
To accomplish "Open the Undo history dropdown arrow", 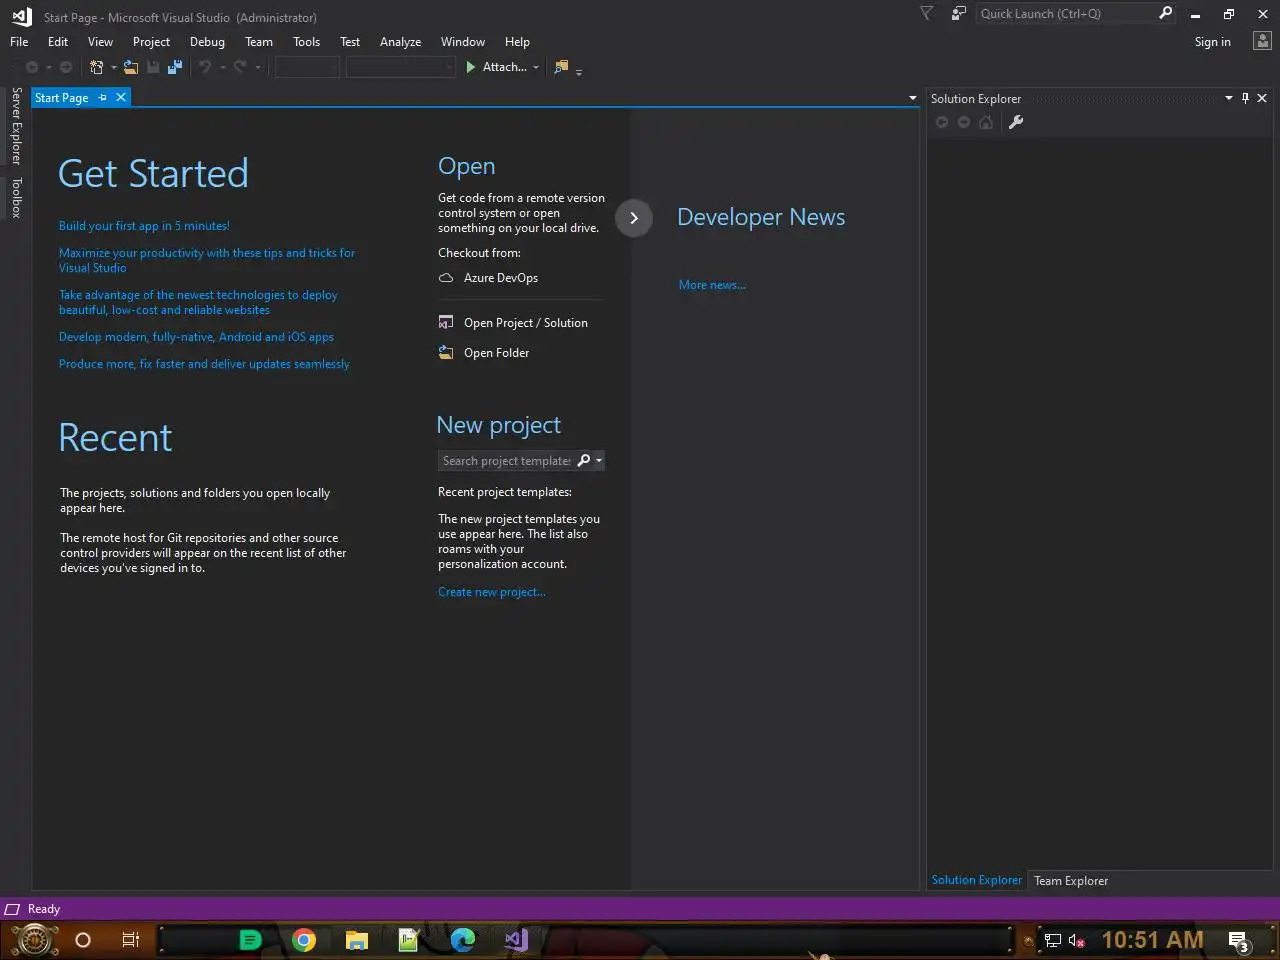I will [222, 68].
